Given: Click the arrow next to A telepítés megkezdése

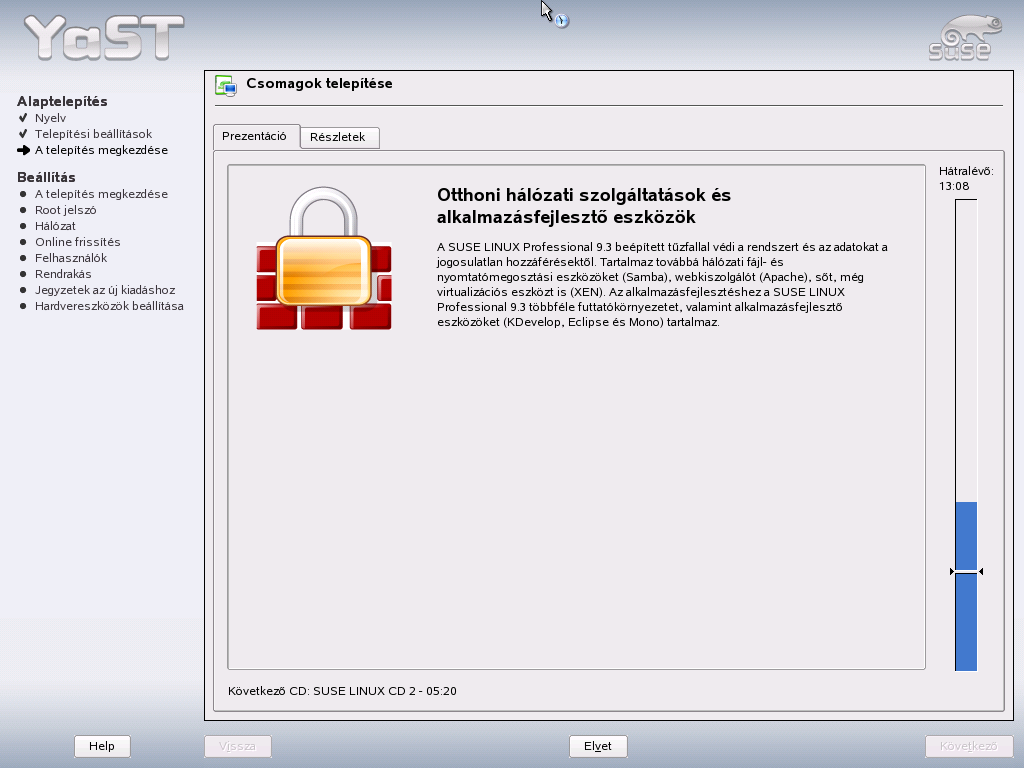Looking at the screenshot, I should click(24, 150).
